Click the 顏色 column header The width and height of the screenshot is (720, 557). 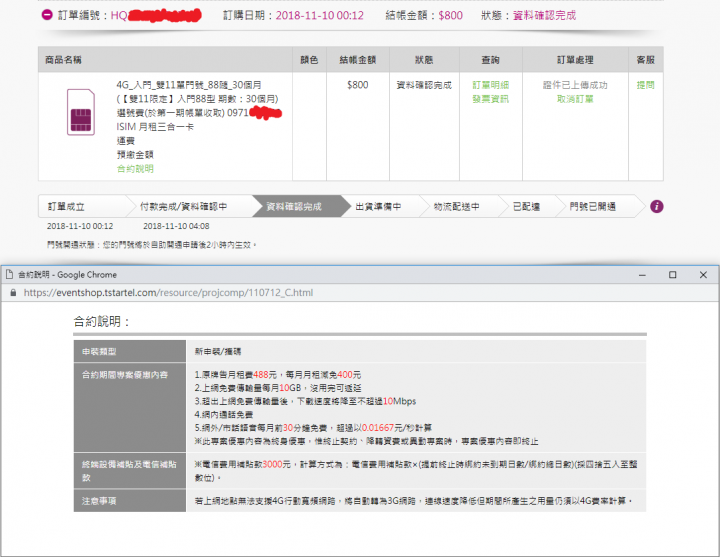click(309, 60)
